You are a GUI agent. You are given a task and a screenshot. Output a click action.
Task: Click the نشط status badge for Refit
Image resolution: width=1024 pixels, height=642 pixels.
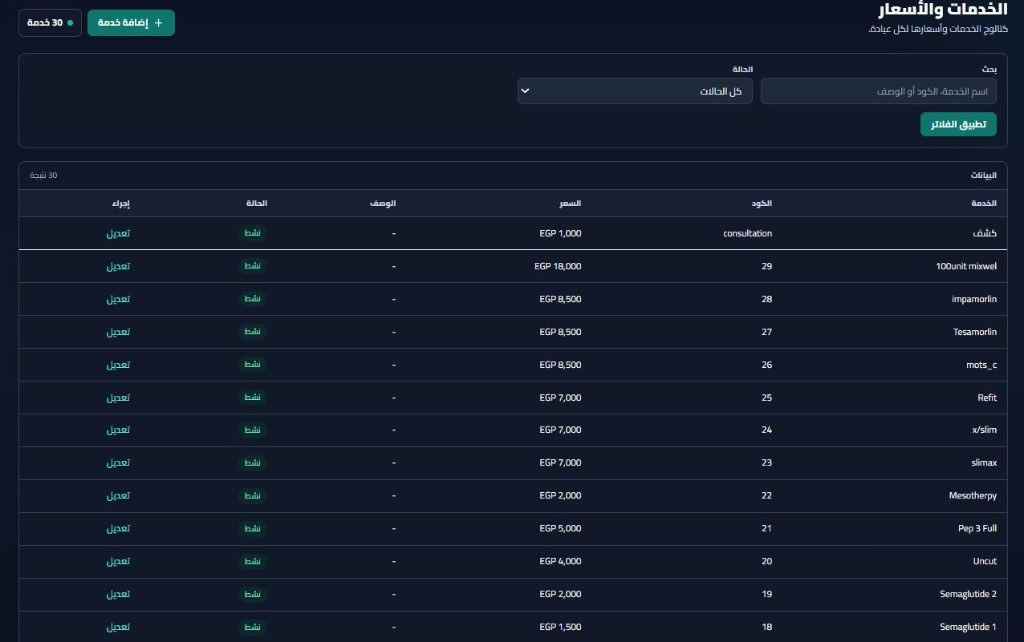[252, 397]
